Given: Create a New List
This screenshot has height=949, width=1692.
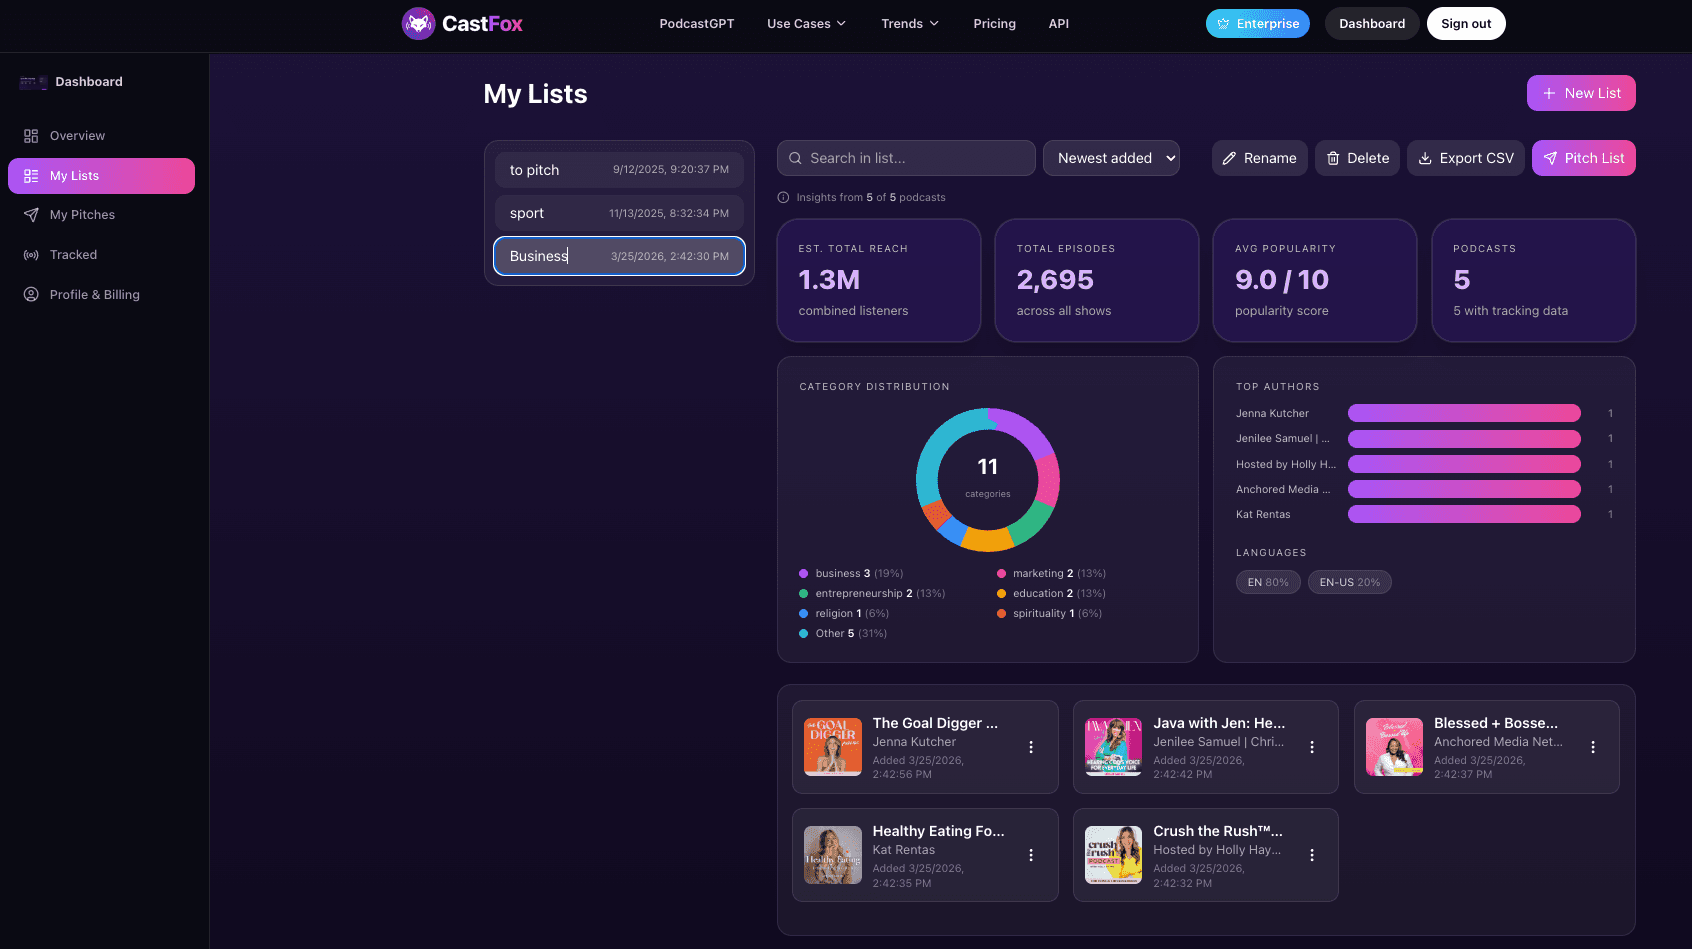Looking at the screenshot, I should 1580,93.
